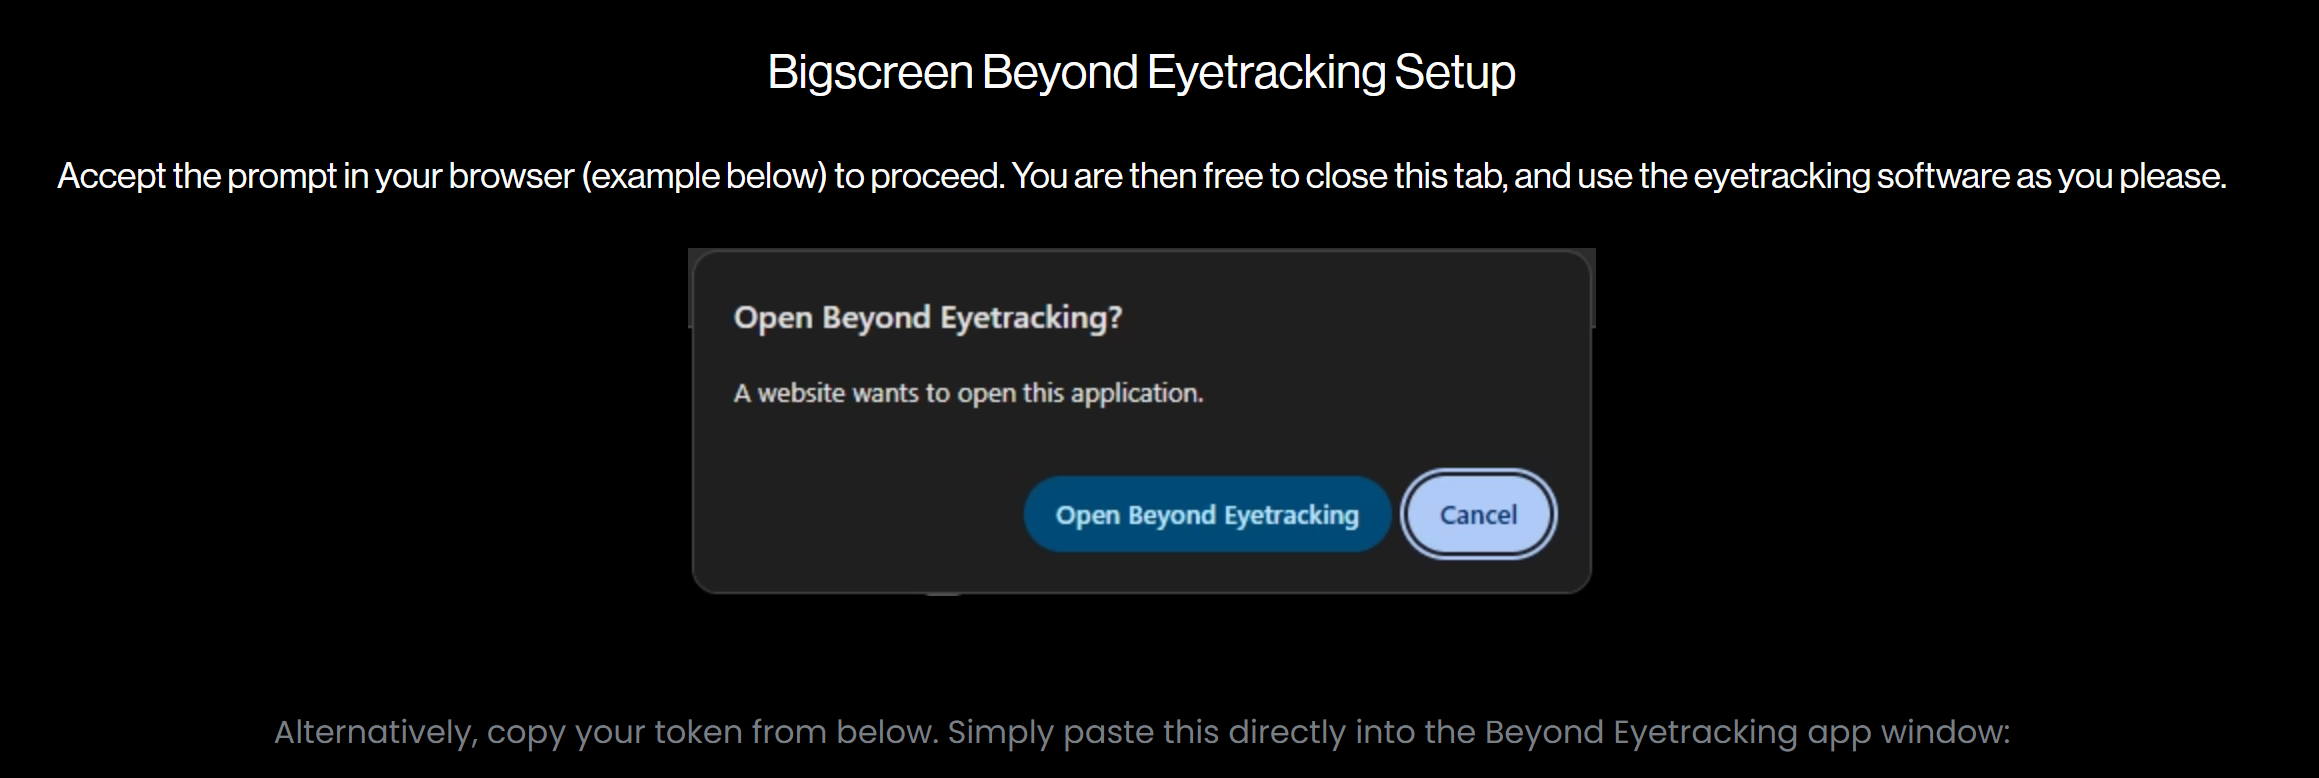Click "as you please" ending the instructions

click(x=2120, y=176)
